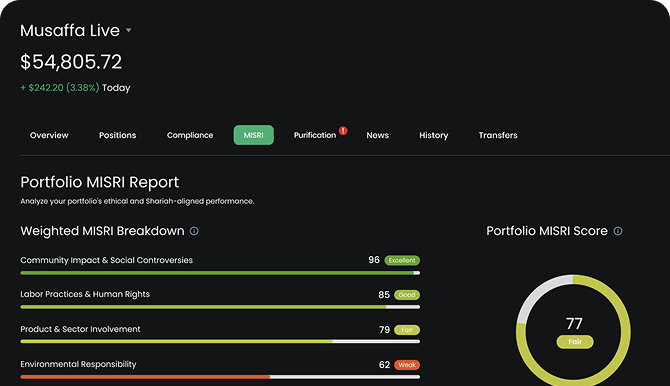Click the Good rating badge
The height and width of the screenshot is (386, 670).
407,295
